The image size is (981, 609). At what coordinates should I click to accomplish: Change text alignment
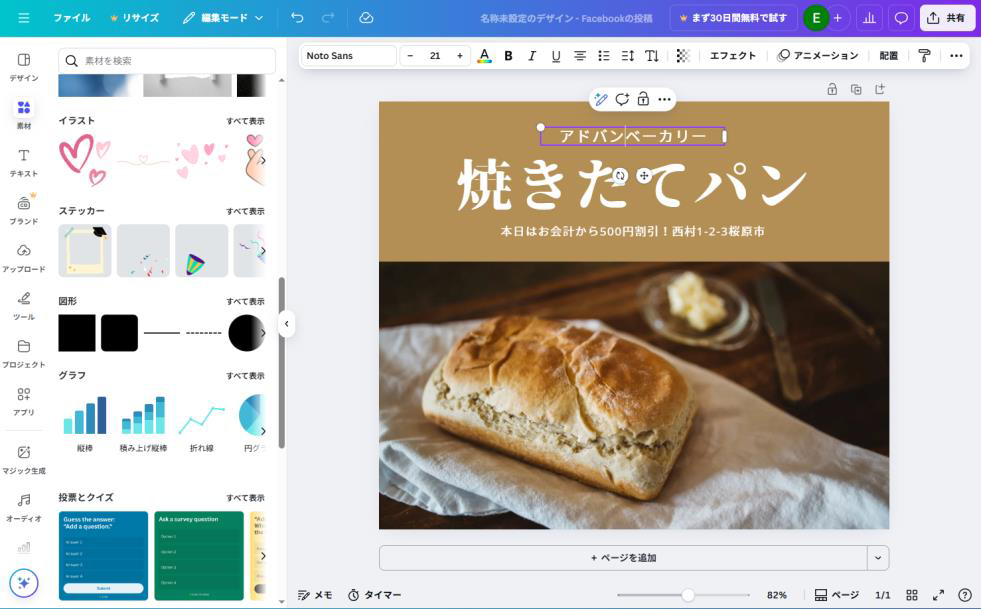[x=580, y=56]
